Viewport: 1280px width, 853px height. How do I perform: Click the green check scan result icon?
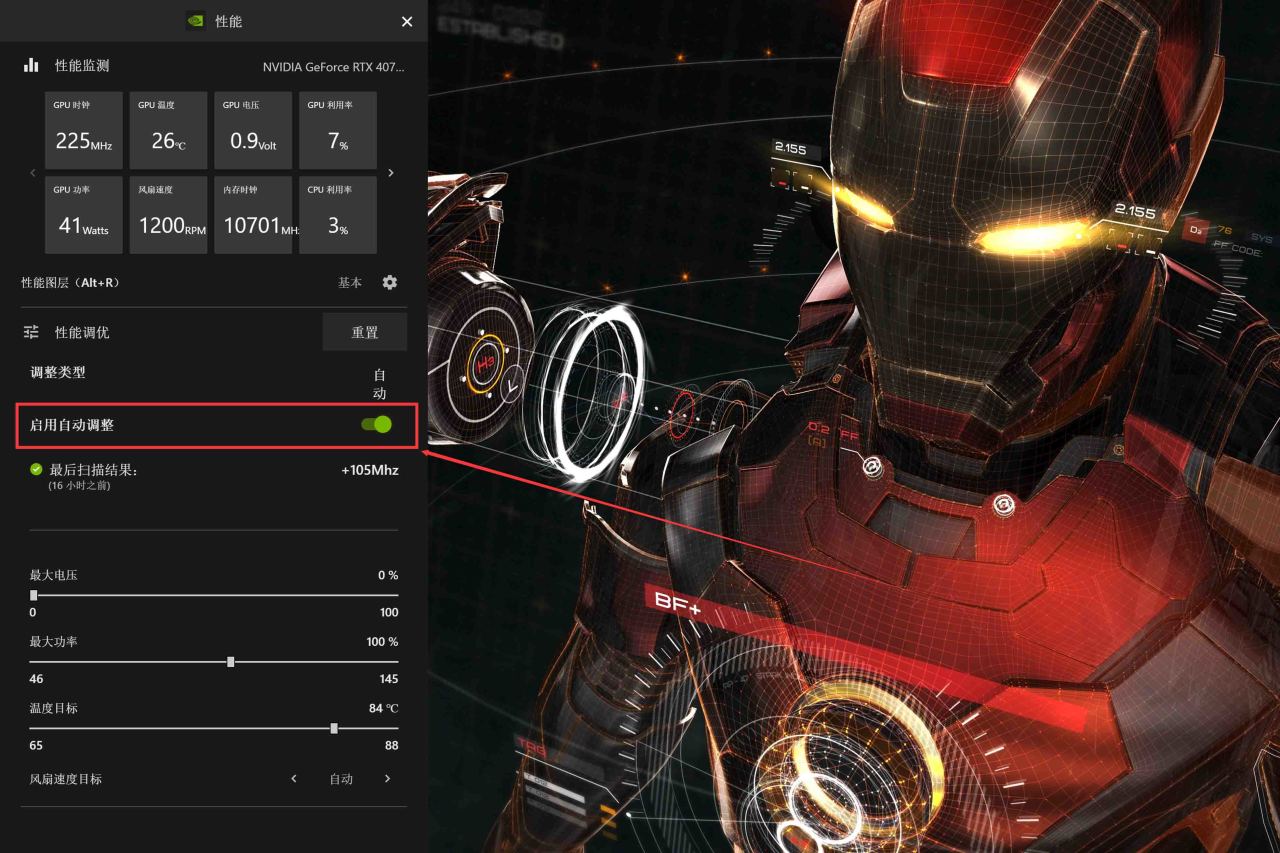tap(37, 469)
